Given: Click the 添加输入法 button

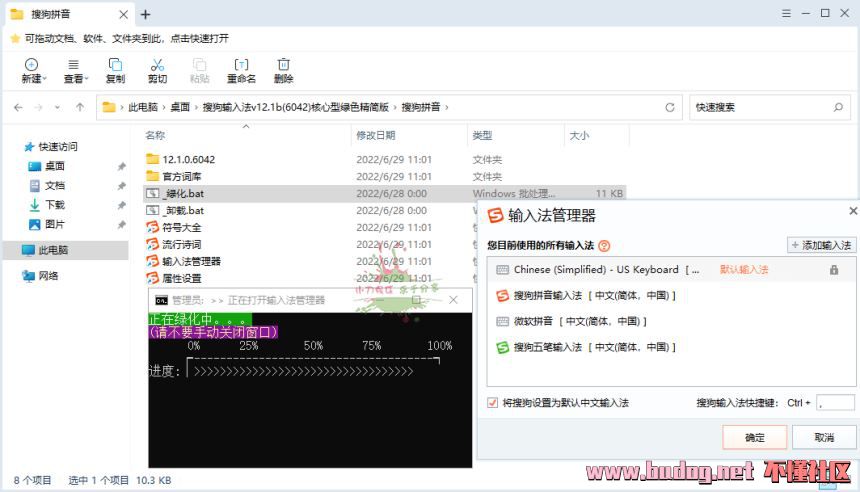Looking at the screenshot, I should pos(821,245).
